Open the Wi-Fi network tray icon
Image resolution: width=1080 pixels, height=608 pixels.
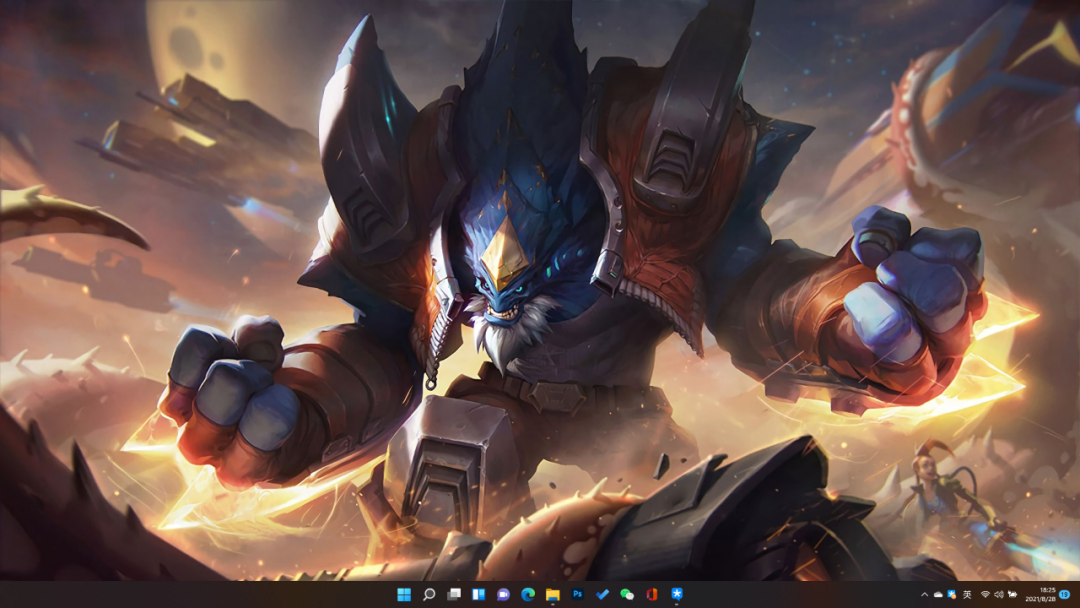click(x=986, y=594)
